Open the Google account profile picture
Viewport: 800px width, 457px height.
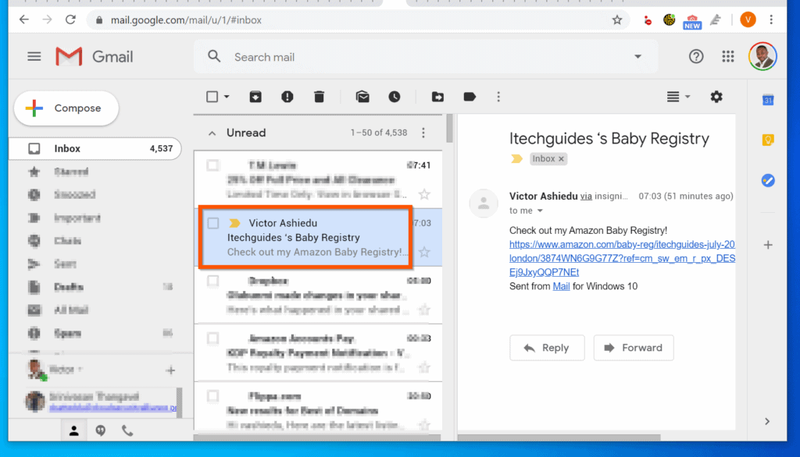tap(763, 56)
